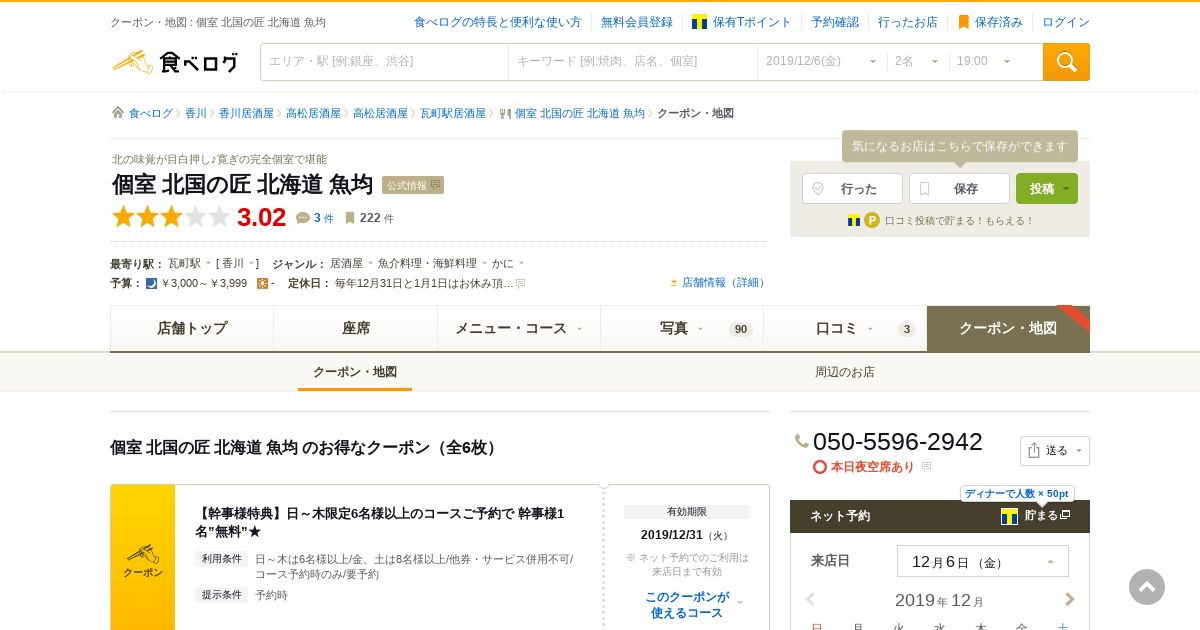This screenshot has width=1200, height=630.
Task: Open the 投稿 post dropdown button
Action: tap(1047, 189)
